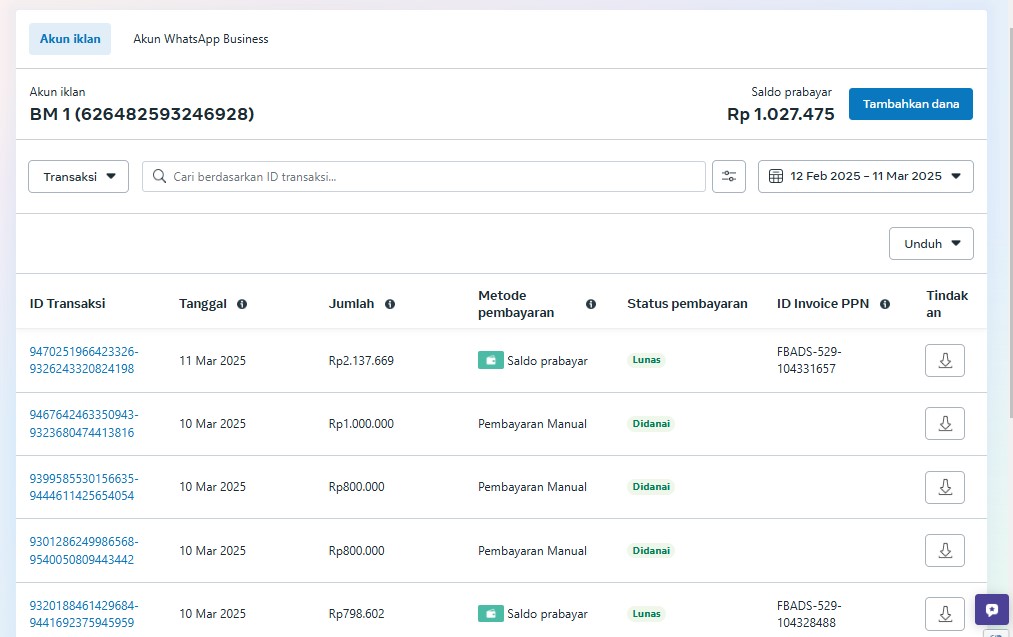1013x637 pixels.
Task: Open the chat support icon
Action: coord(991,610)
